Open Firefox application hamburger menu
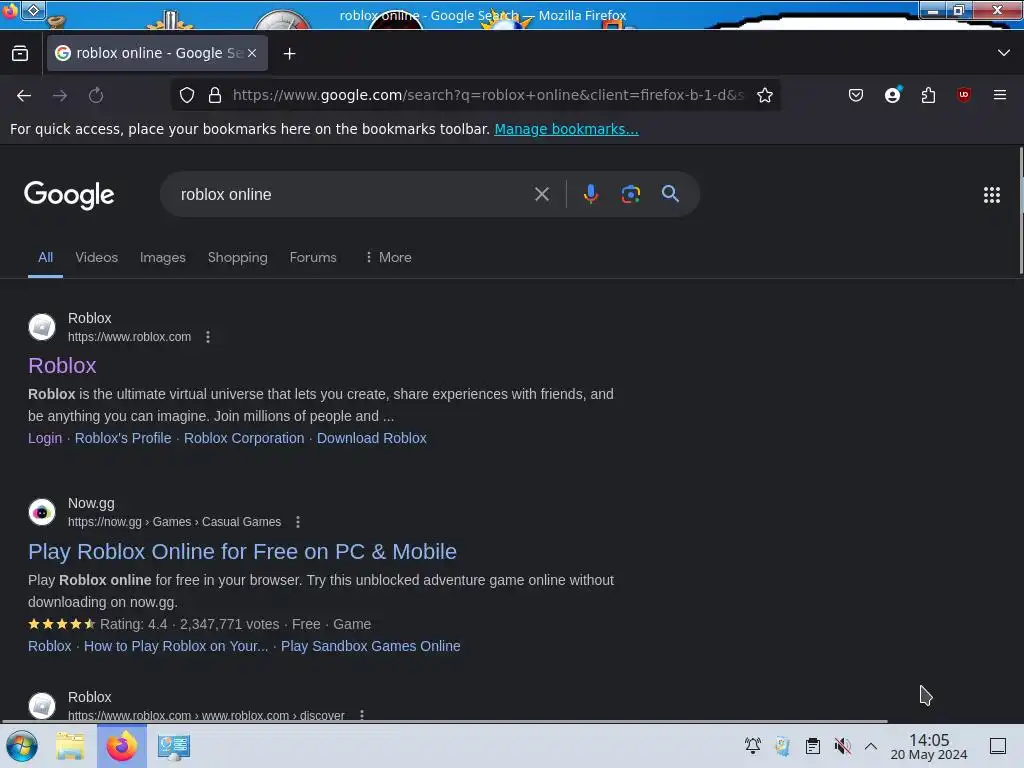 click(999, 95)
